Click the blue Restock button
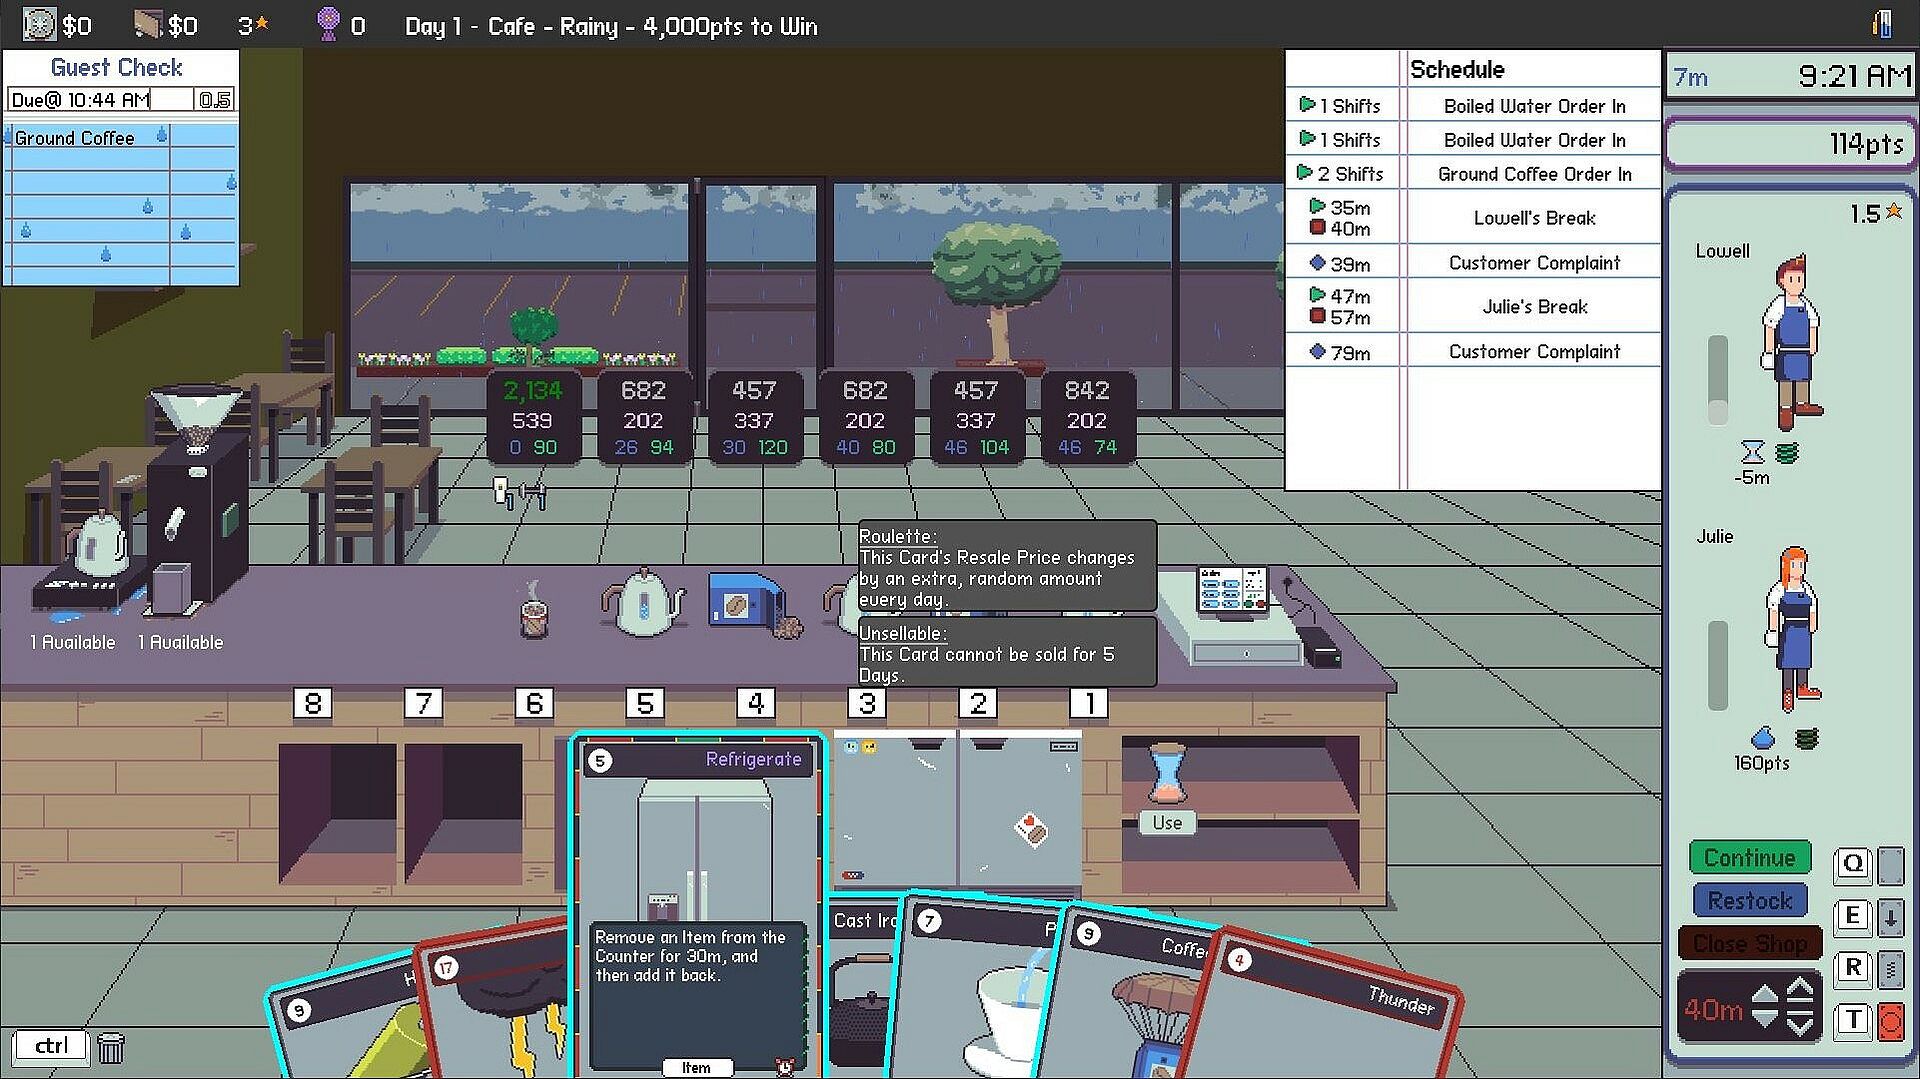 click(1750, 900)
